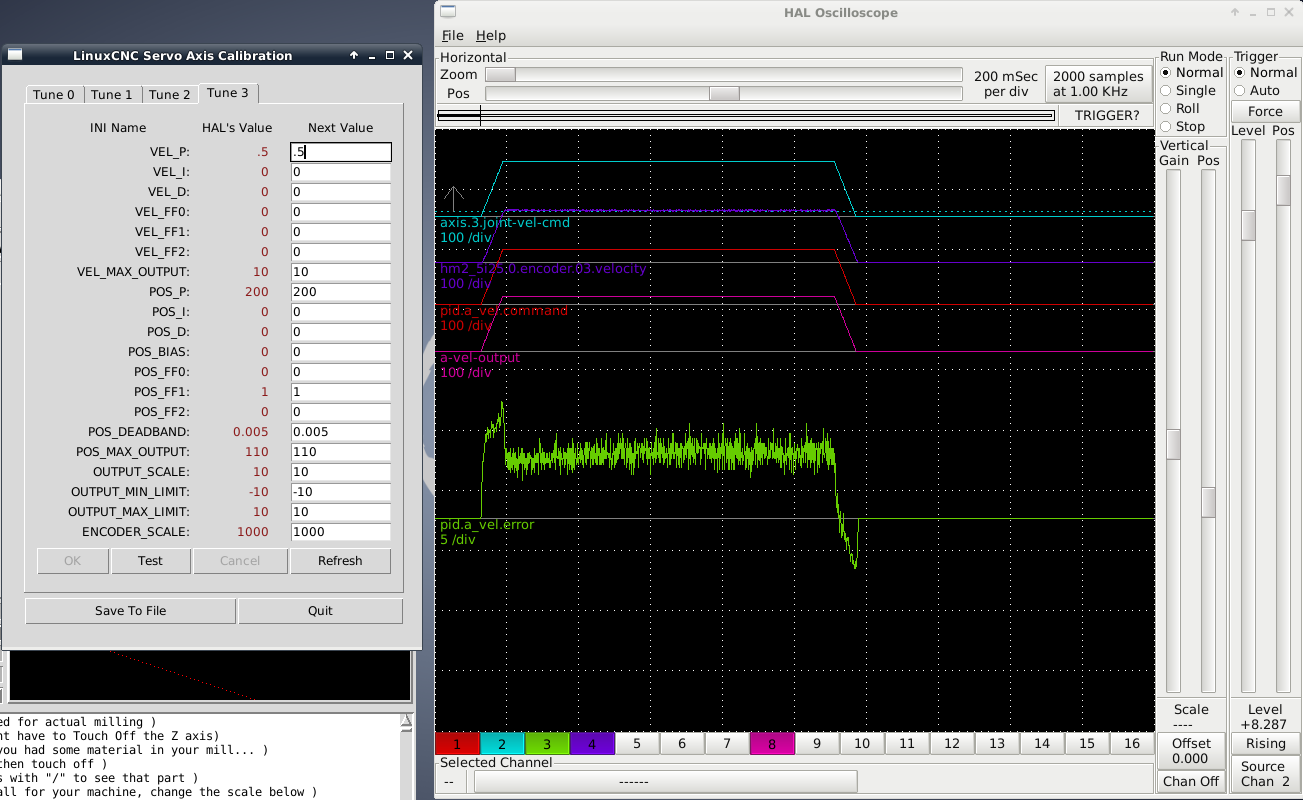Open the Help menu in HAL Oscilloscope
The width and height of the screenshot is (1303, 800).
pos(491,35)
